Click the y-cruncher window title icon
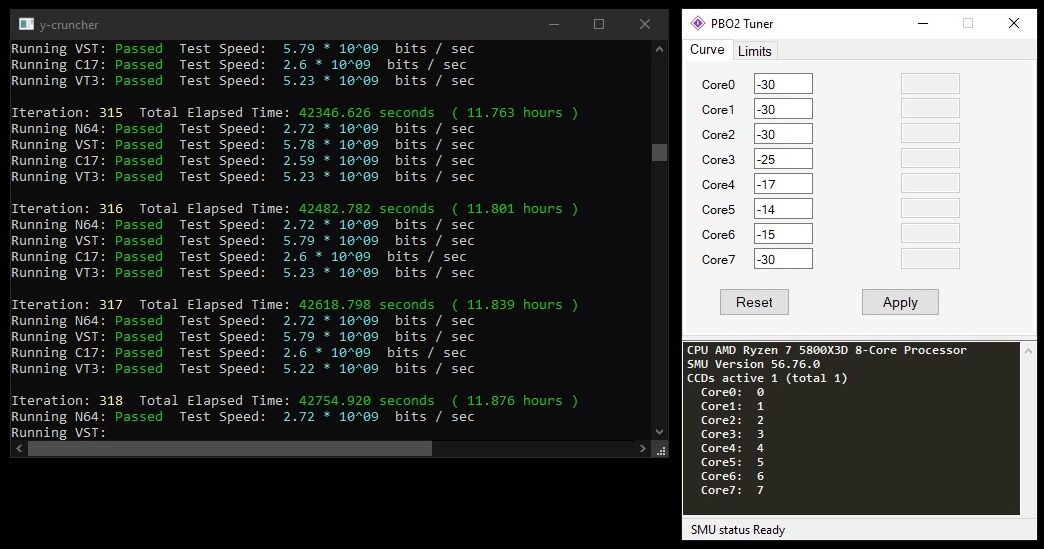 pyautogui.click(x=27, y=25)
